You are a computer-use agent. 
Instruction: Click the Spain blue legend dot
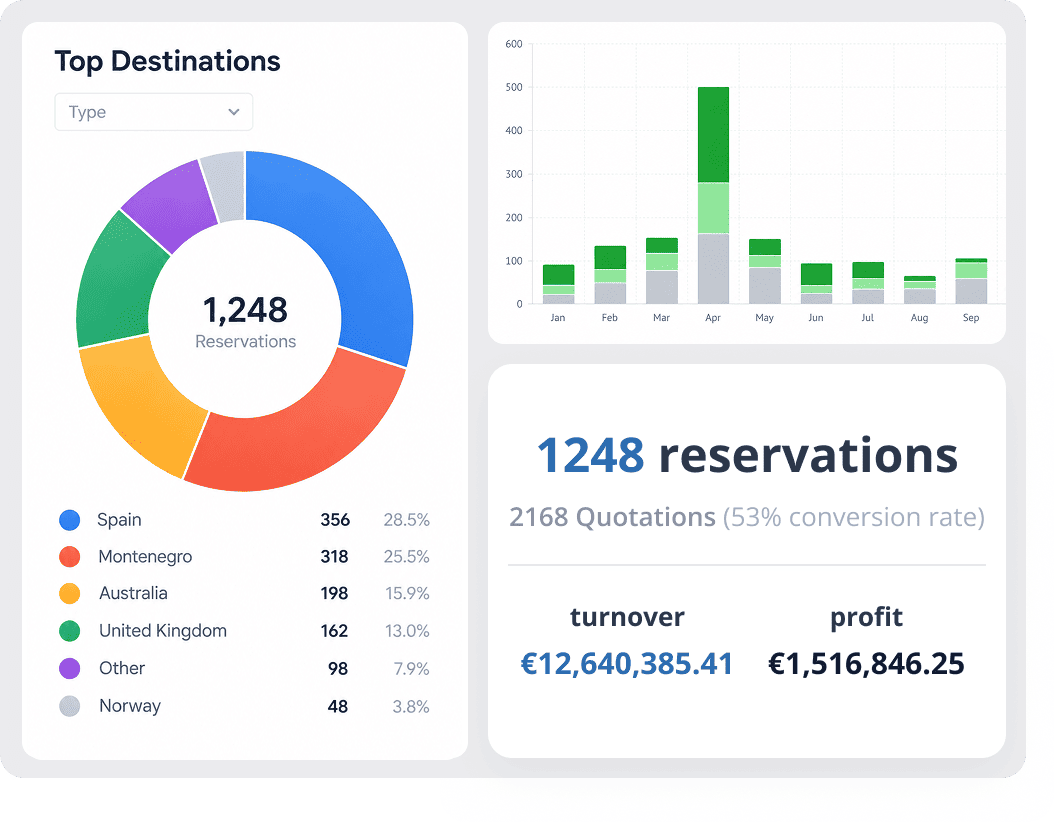pyautogui.click(x=70, y=520)
